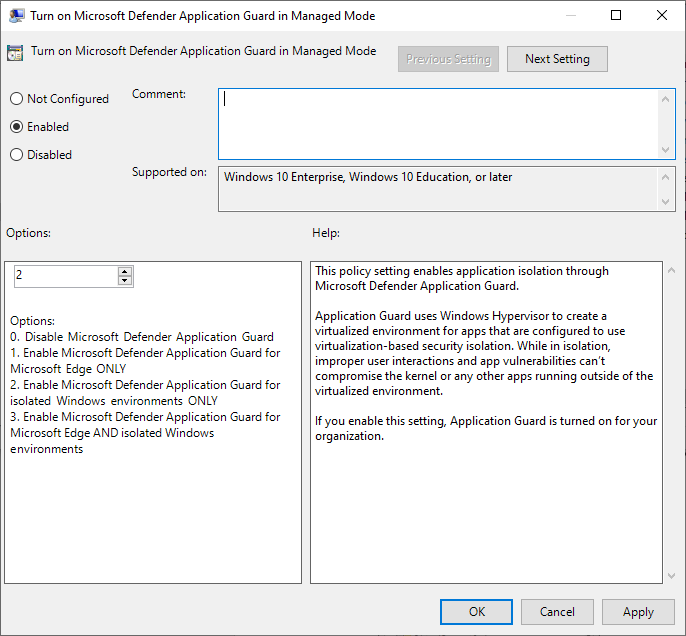Decrease the option value with down spinner
This screenshot has width=686, height=636.
125,281
